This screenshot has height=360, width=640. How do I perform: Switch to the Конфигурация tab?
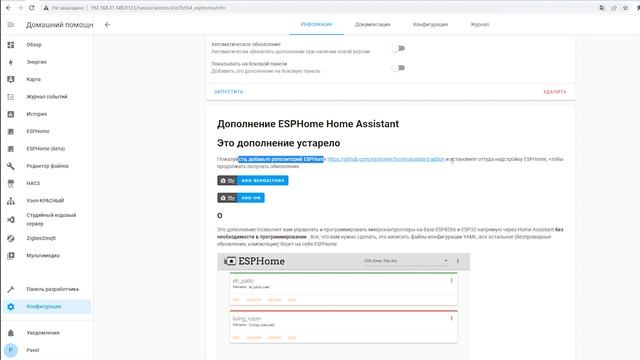(x=430, y=24)
